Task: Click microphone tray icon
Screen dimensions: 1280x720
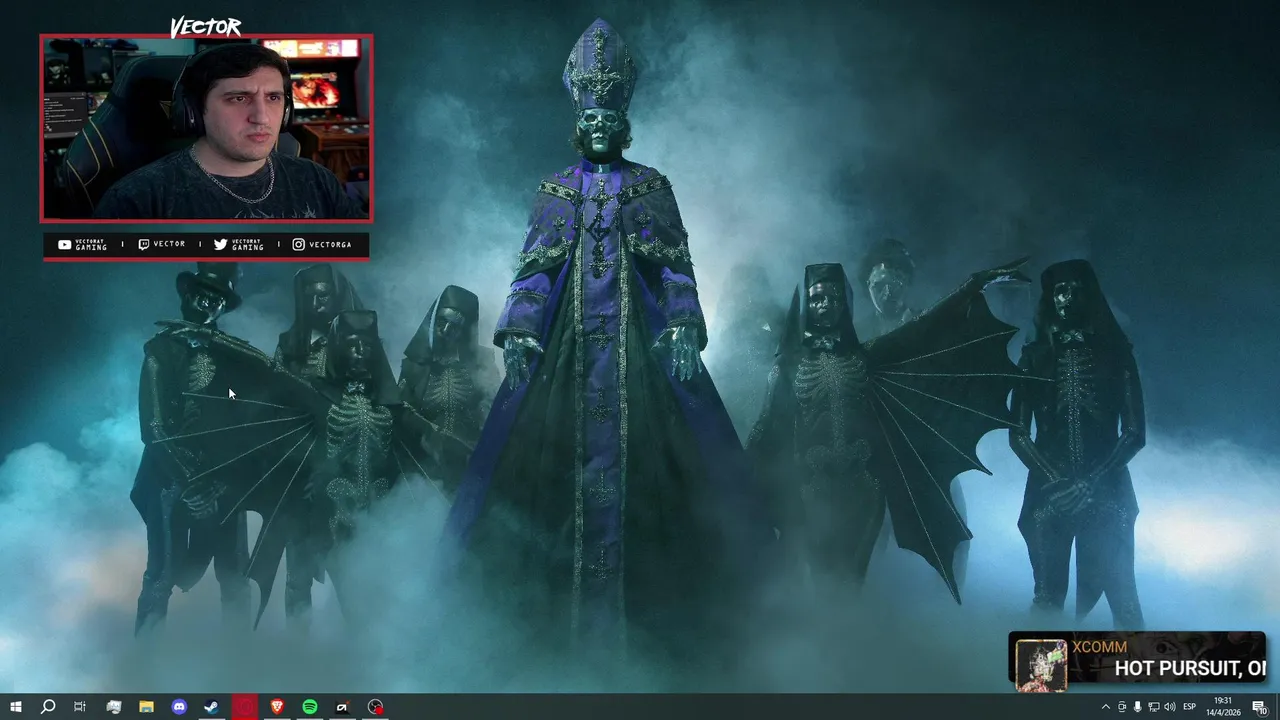Action: 1138,707
